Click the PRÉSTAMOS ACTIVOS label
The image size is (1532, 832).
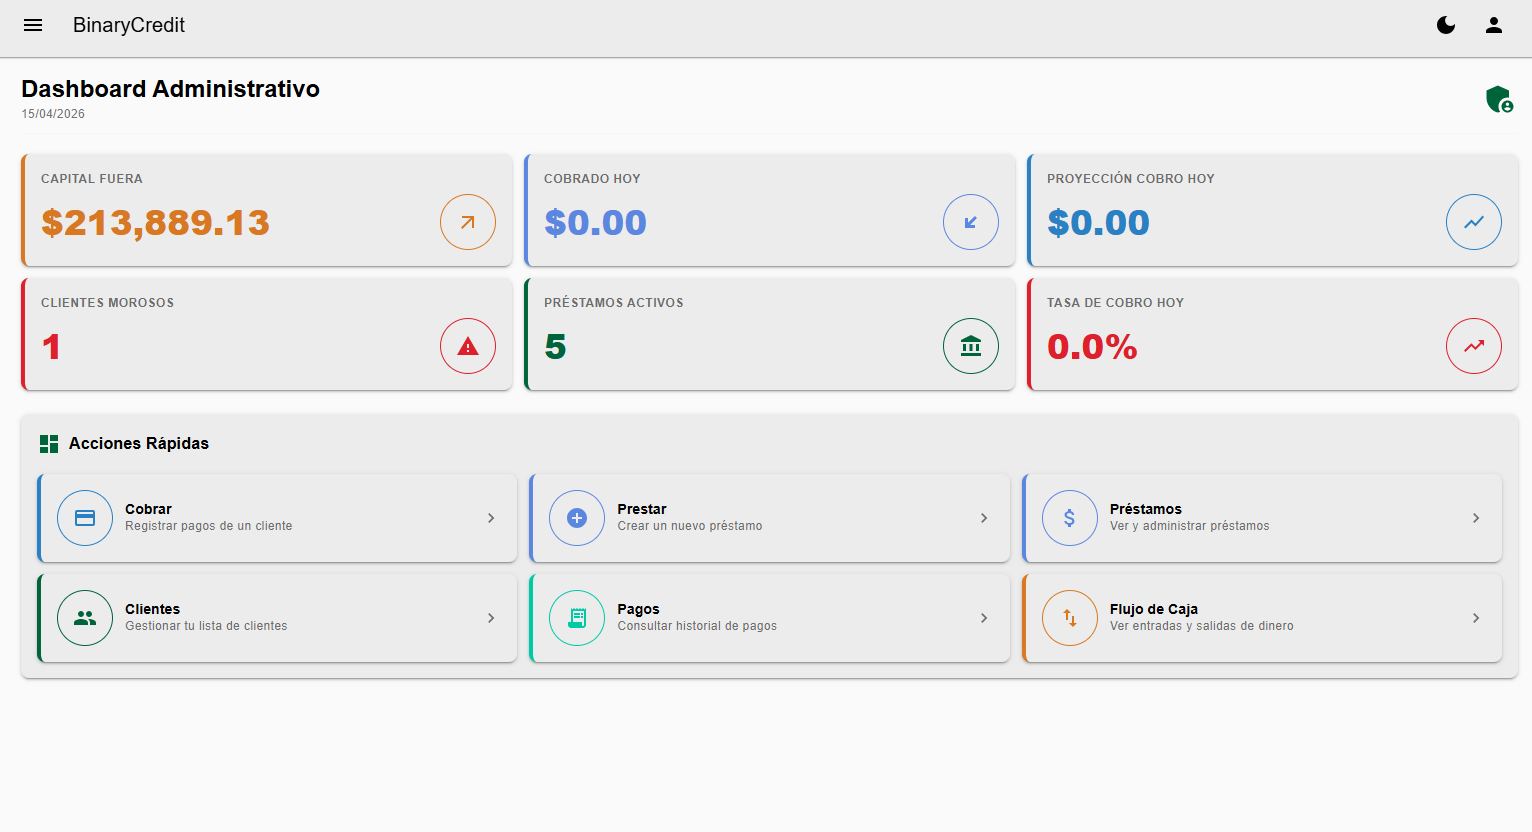click(x=614, y=303)
